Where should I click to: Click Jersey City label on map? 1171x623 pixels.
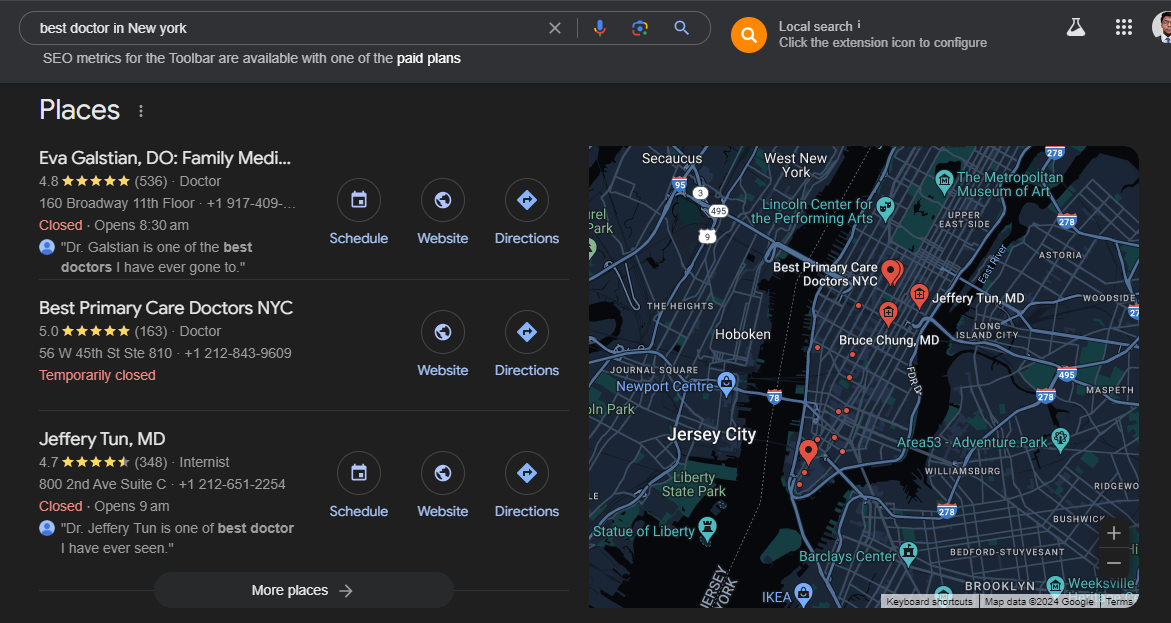tap(711, 434)
